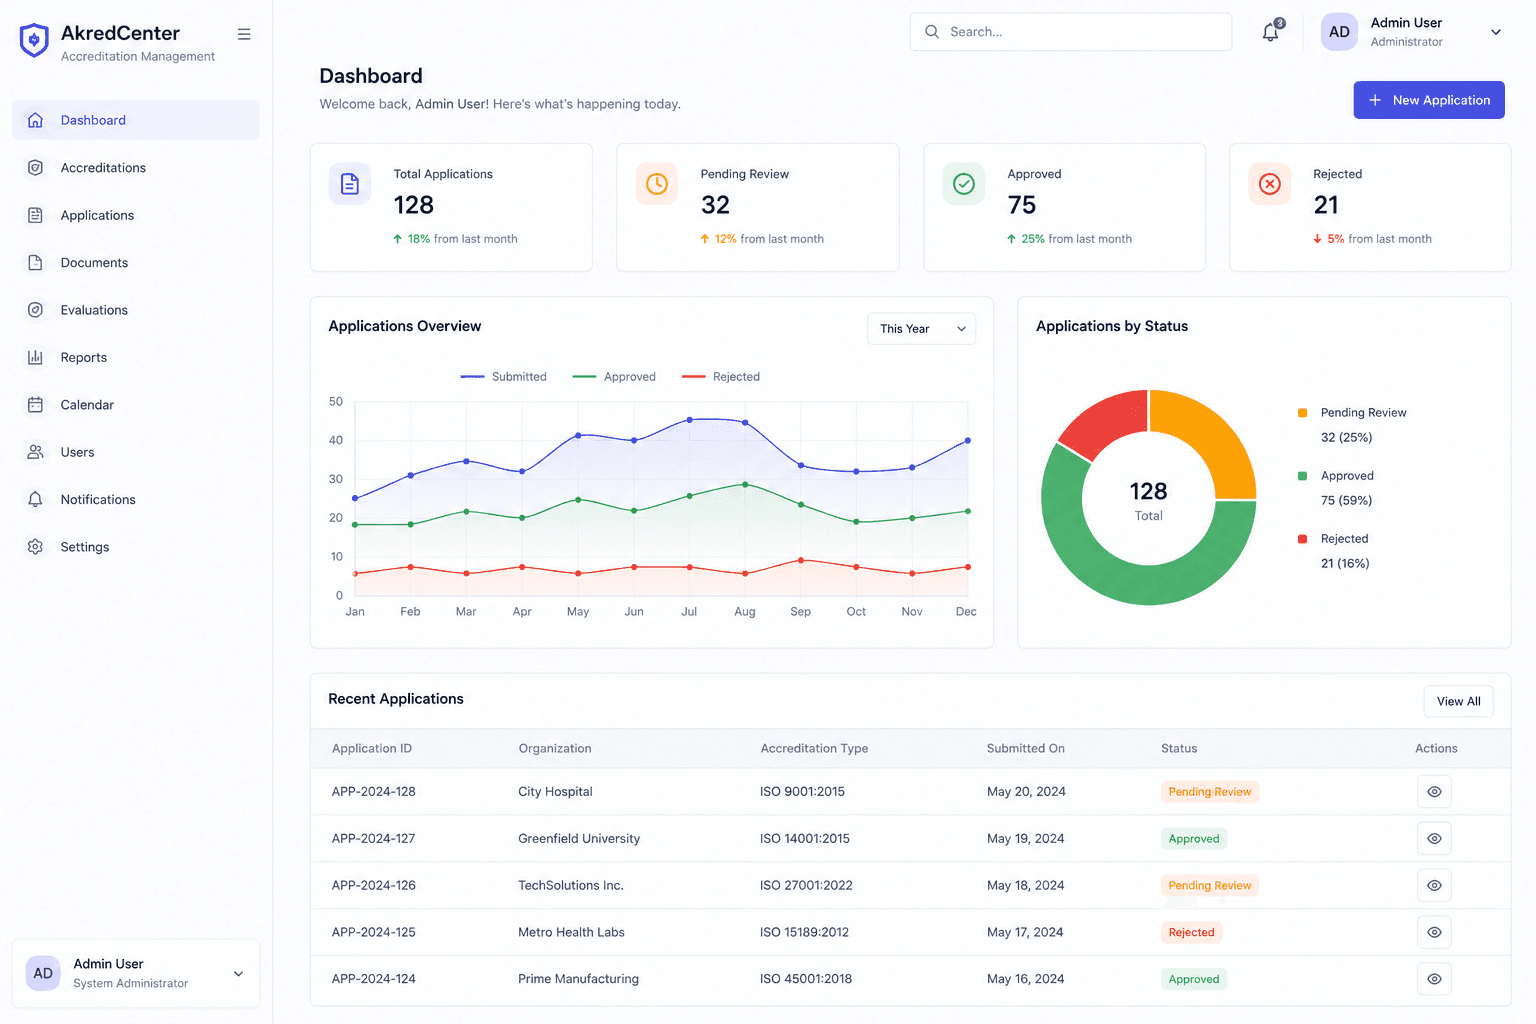Toggle Approved in the donut legend

tap(1336, 476)
